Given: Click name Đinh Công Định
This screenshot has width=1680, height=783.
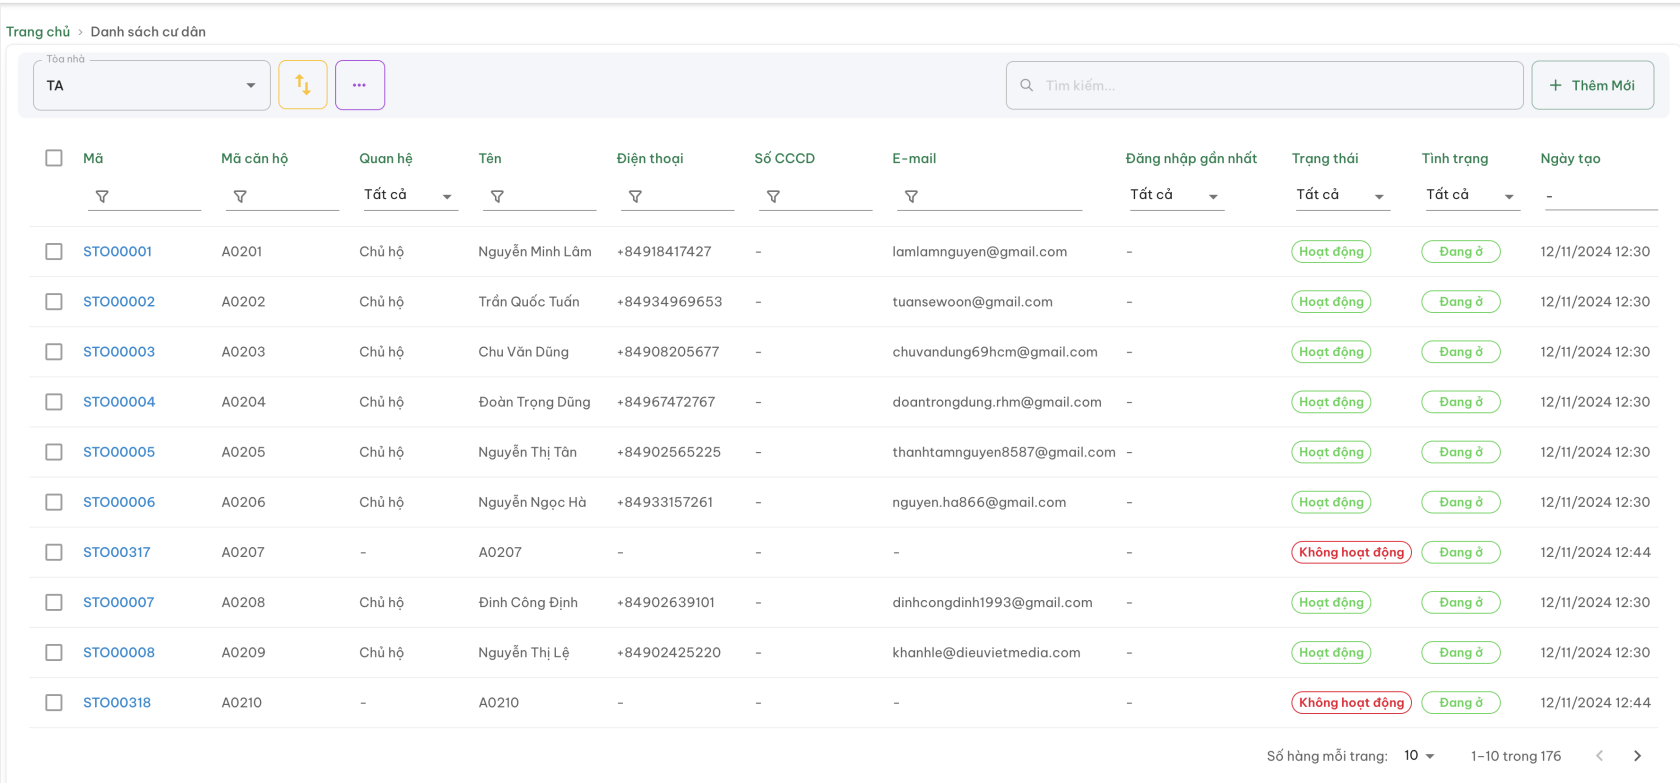Looking at the screenshot, I should tap(528, 602).
